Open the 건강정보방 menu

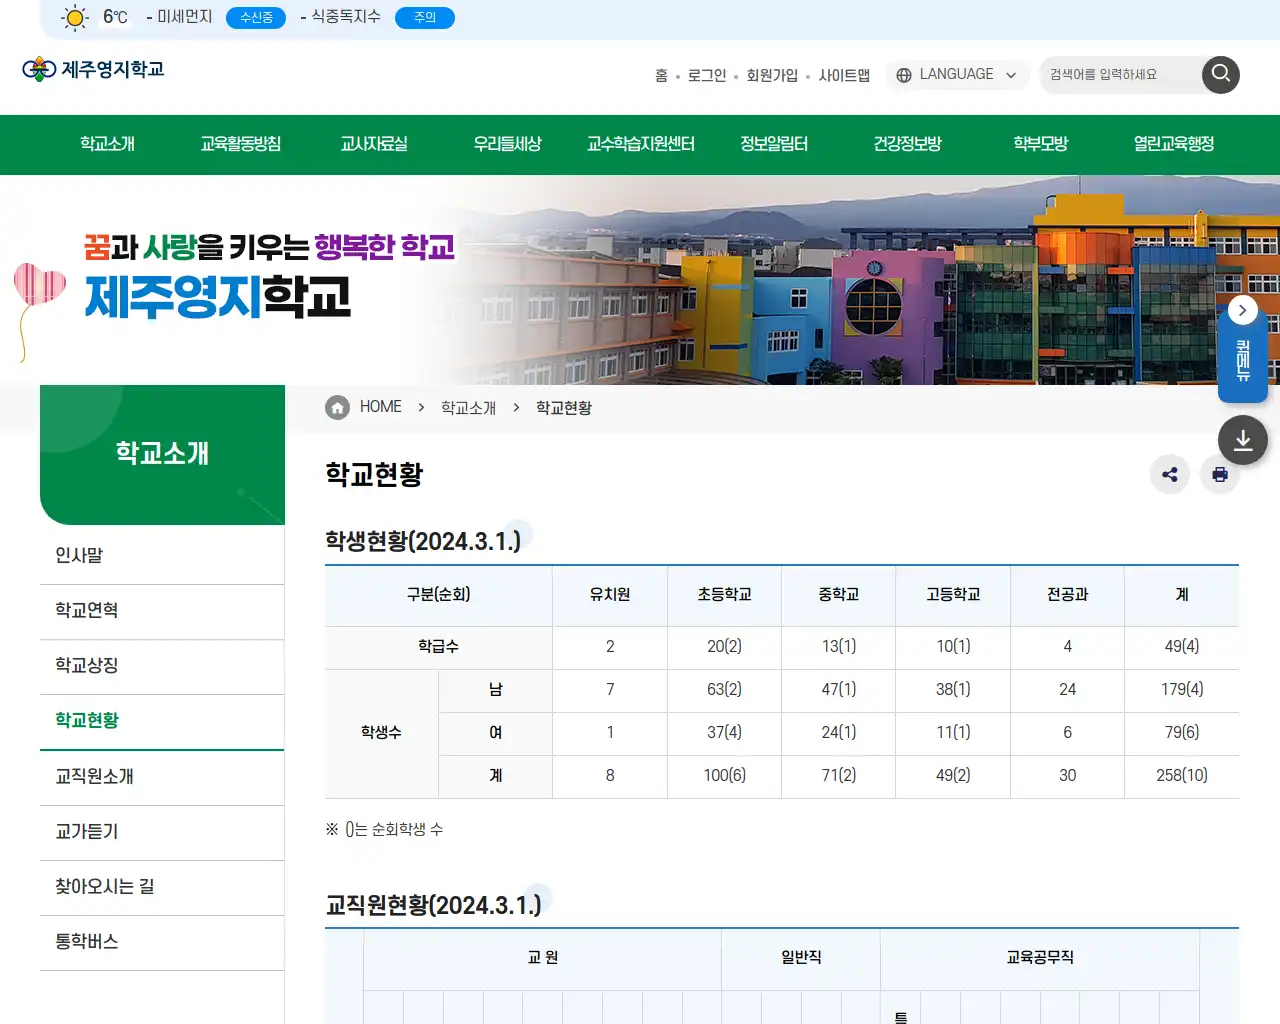[907, 144]
